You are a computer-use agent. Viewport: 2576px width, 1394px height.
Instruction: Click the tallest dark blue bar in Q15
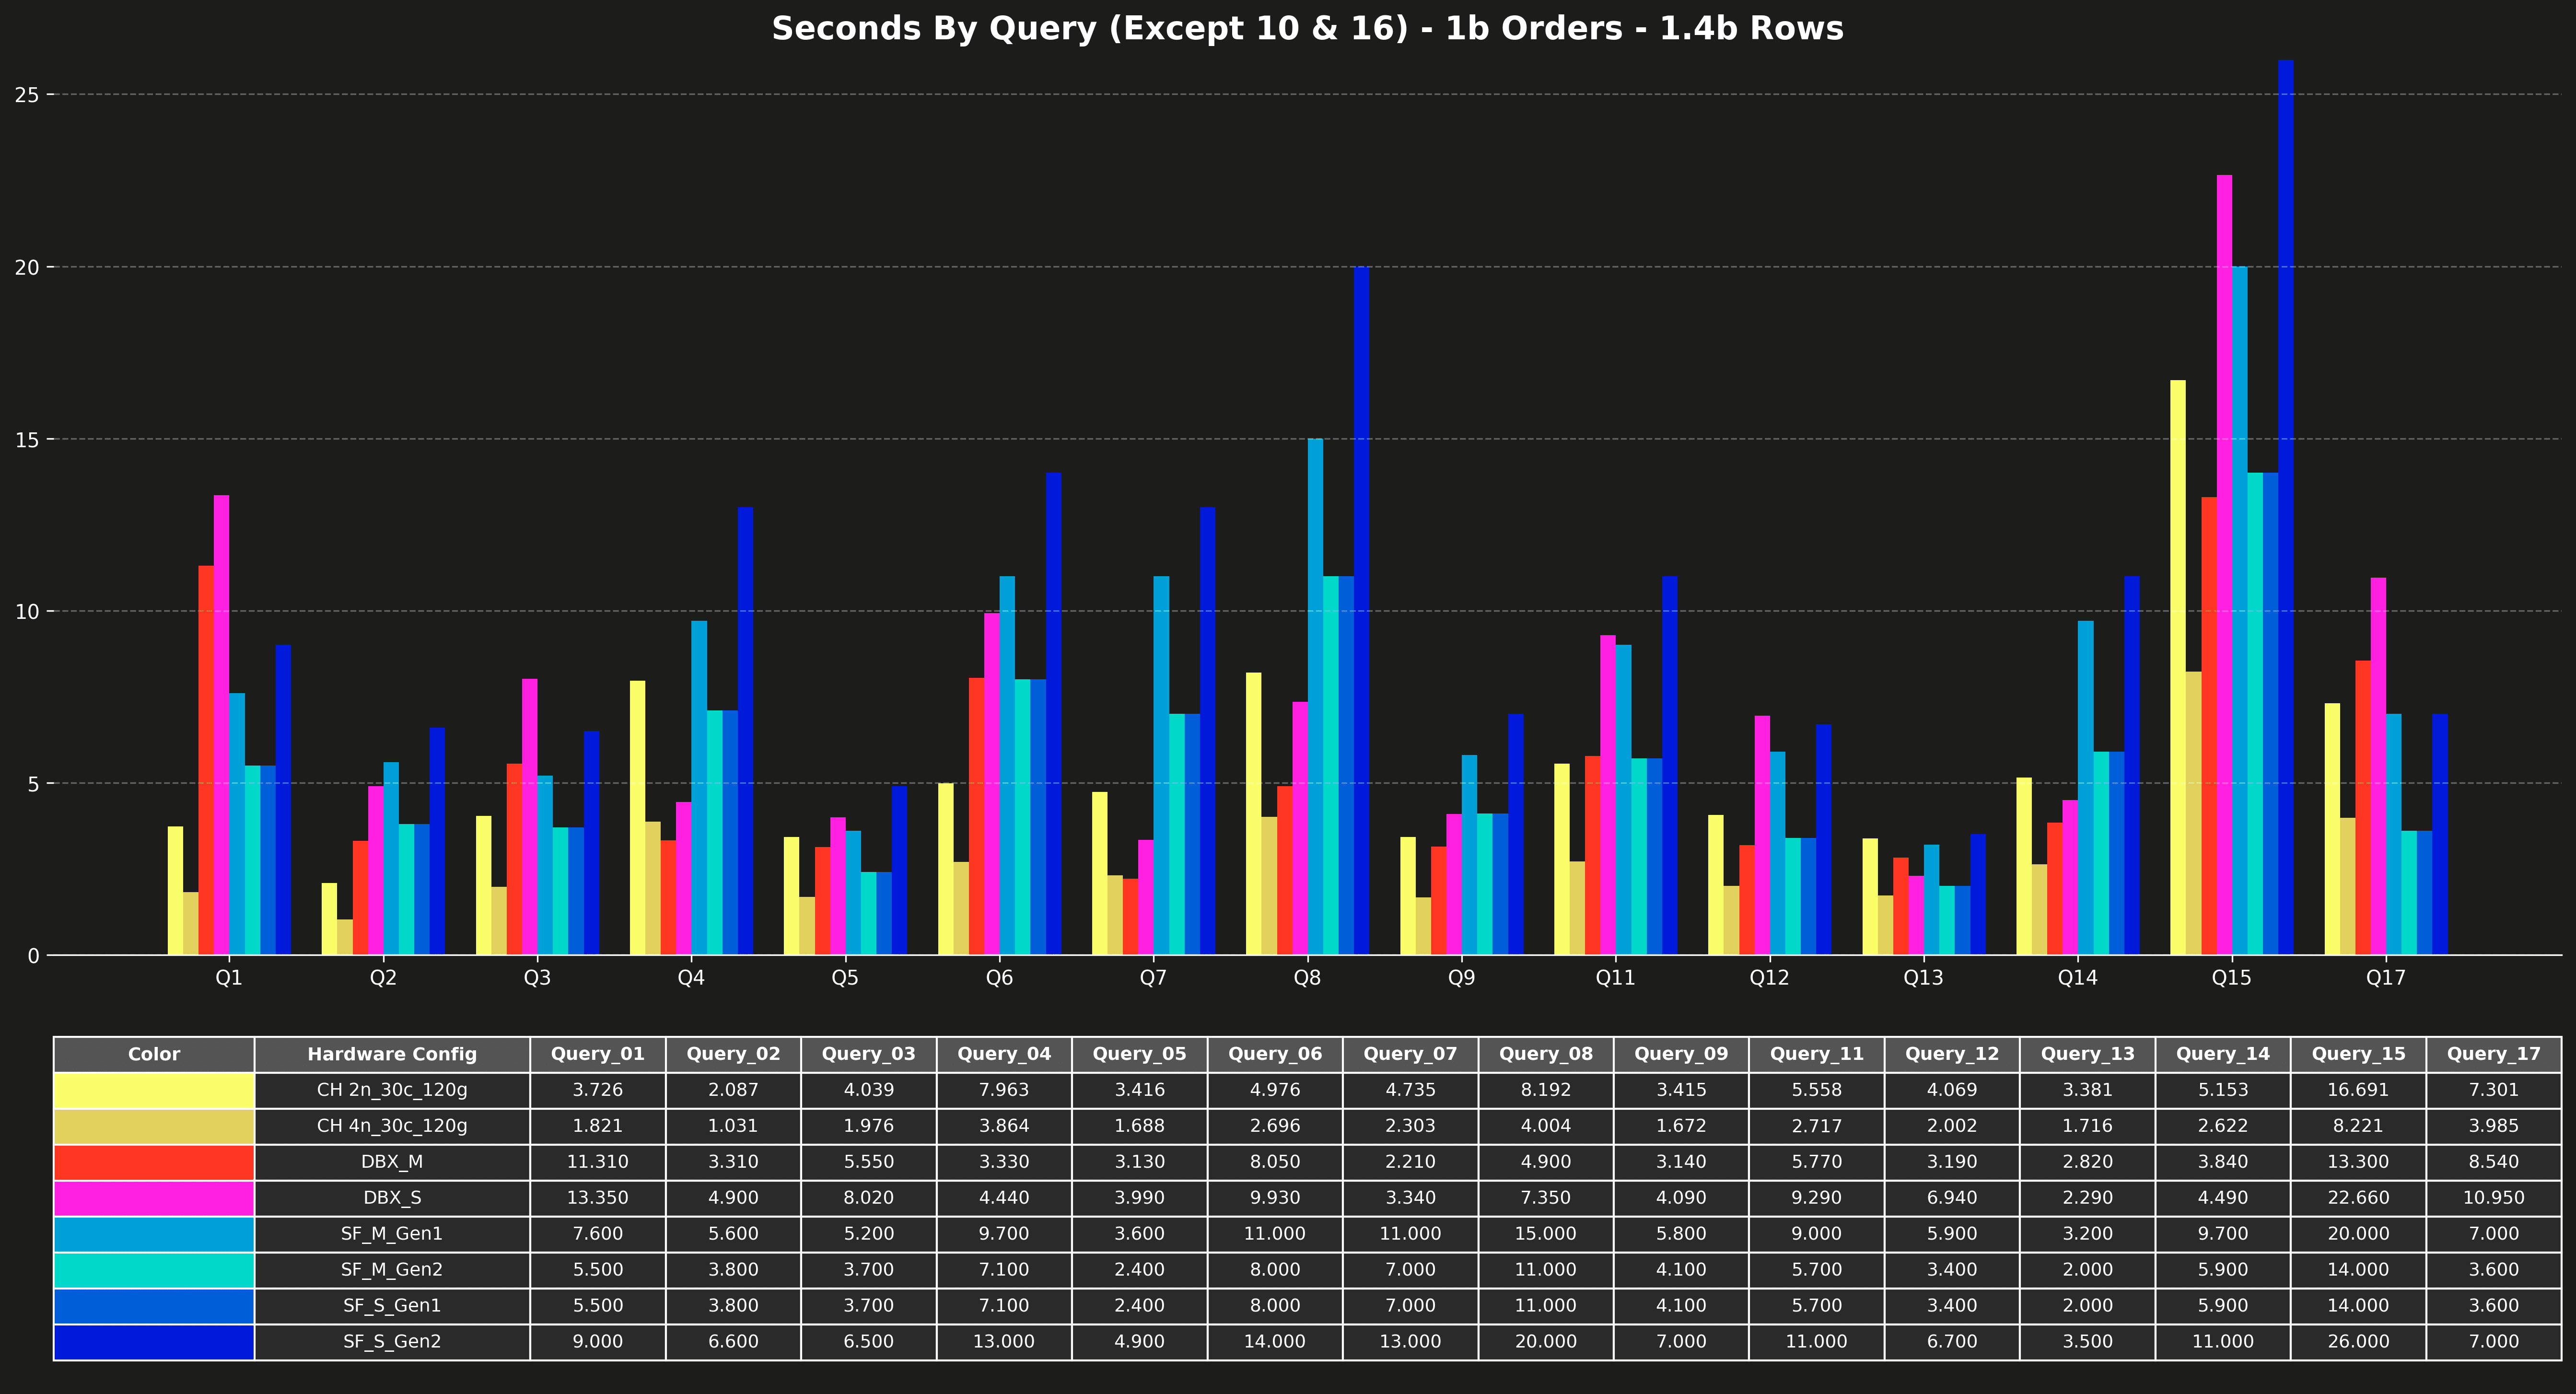[x=2286, y=507]
